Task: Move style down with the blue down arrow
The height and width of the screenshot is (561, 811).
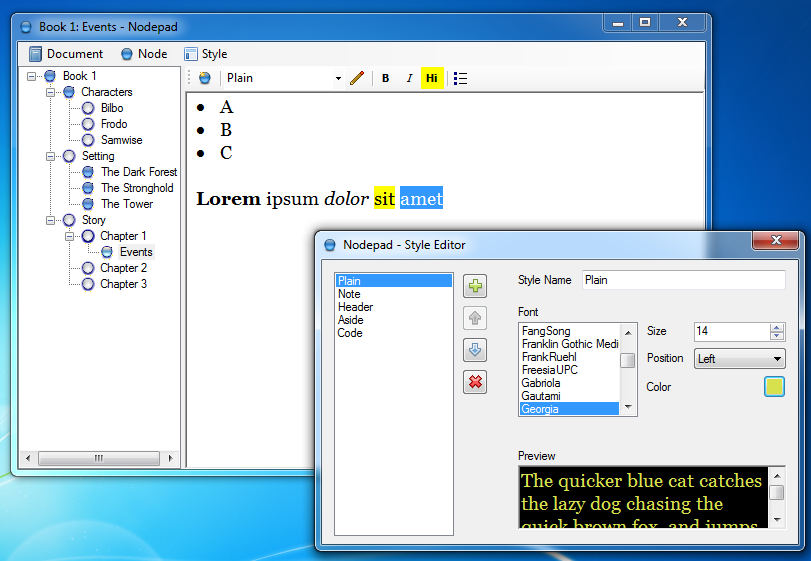Action: (x=475, y=350)
